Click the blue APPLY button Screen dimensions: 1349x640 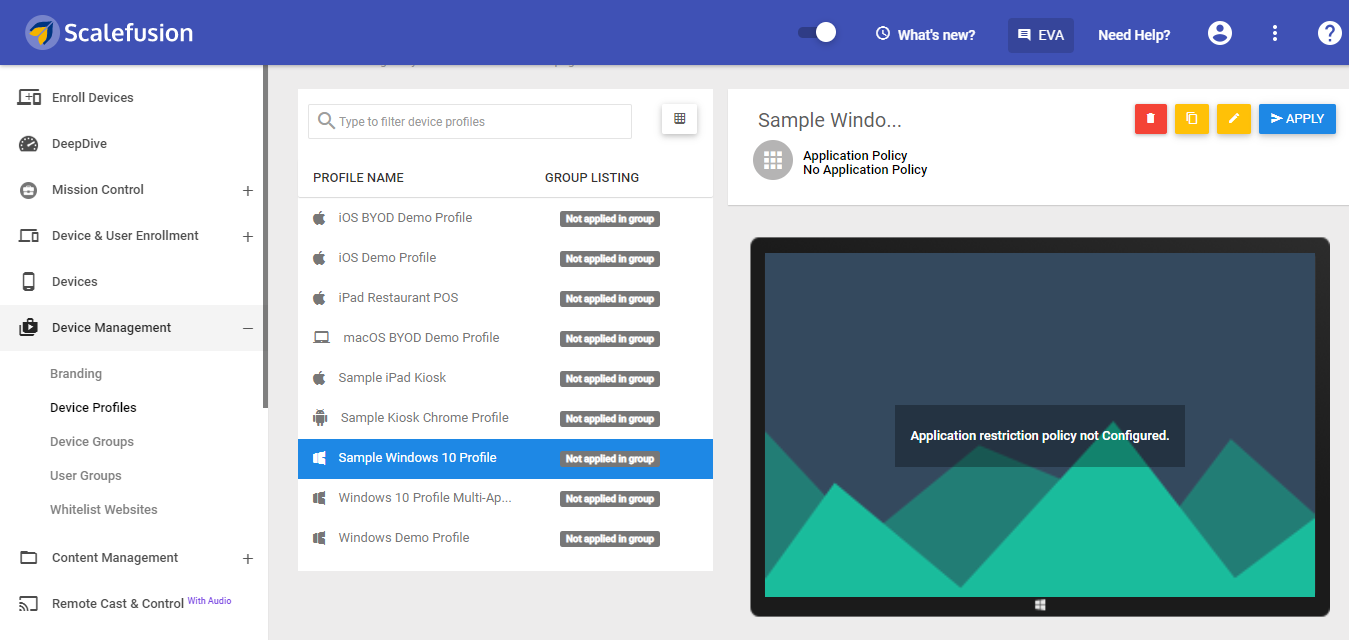coord(1297,118)
